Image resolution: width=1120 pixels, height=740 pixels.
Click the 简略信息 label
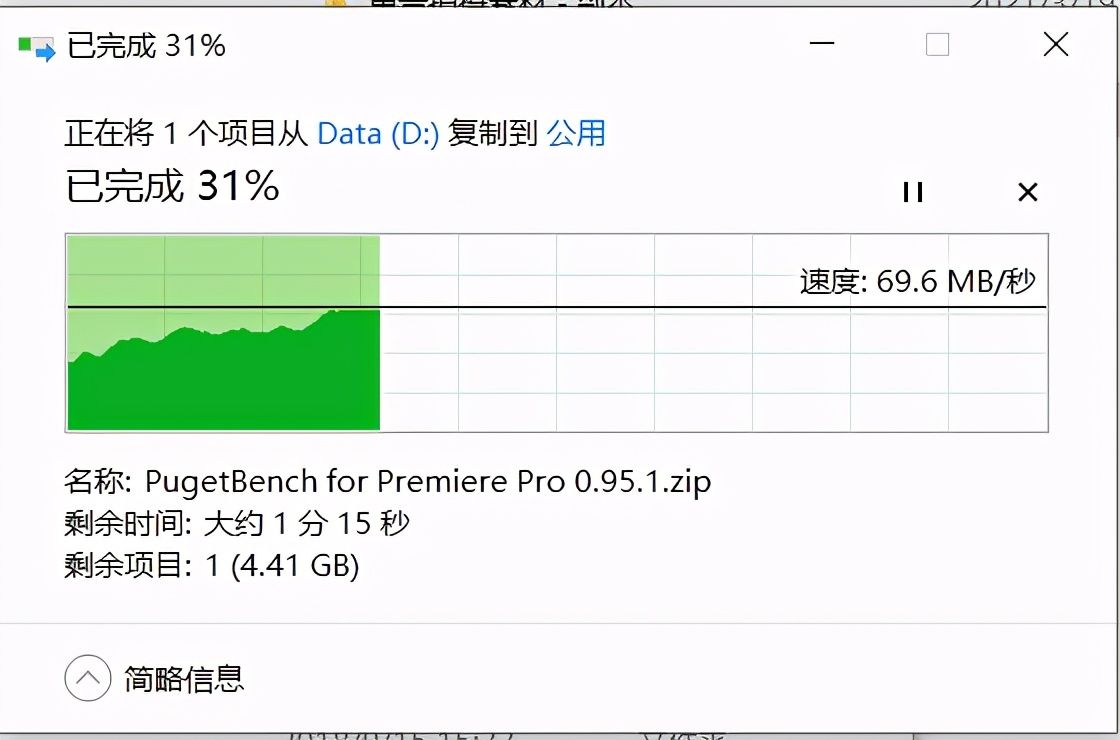pos(184,679)
